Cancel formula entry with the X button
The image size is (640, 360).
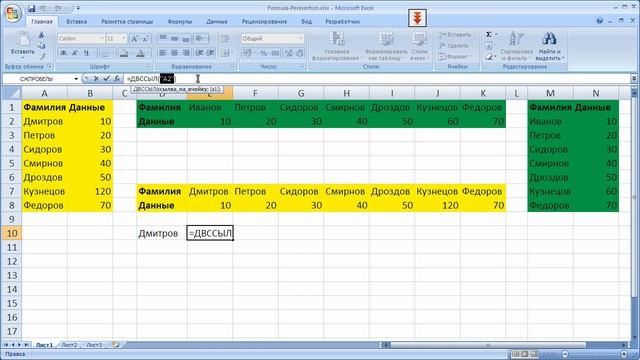point(96,78)
